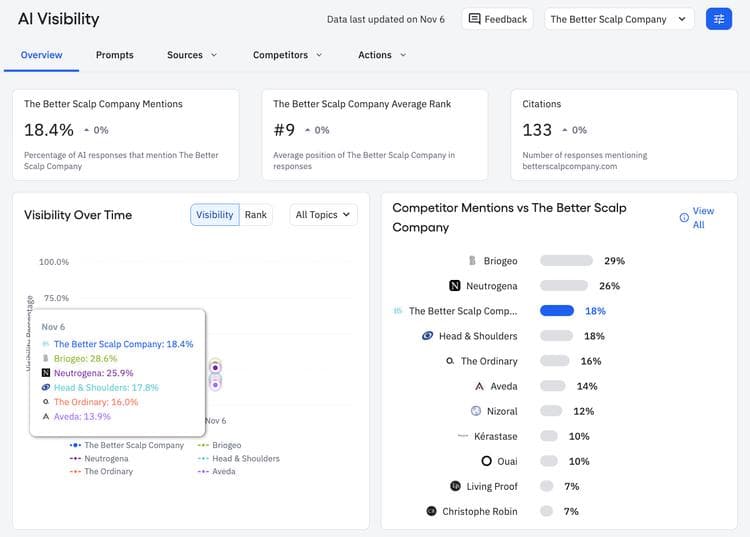Click the Briogeo 29% mention bar

pyautogui.click(x=566, y=261)
